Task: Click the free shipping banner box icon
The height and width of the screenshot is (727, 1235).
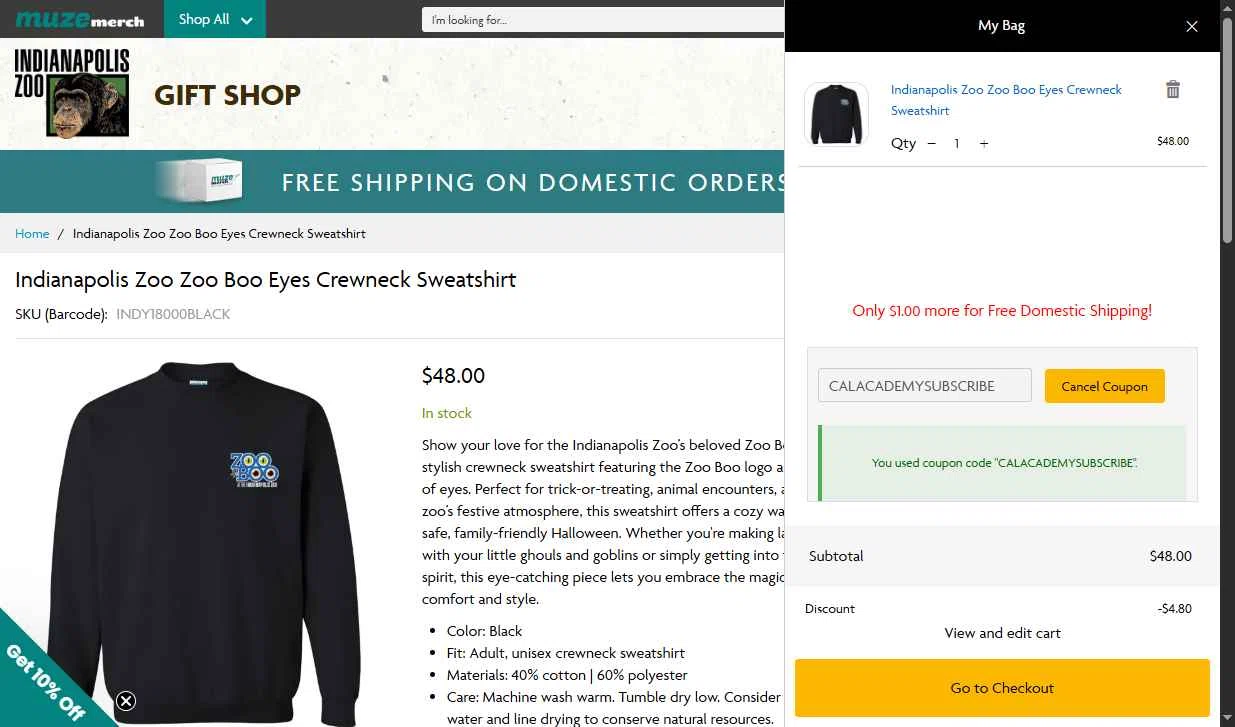Action: click(205, 181)
